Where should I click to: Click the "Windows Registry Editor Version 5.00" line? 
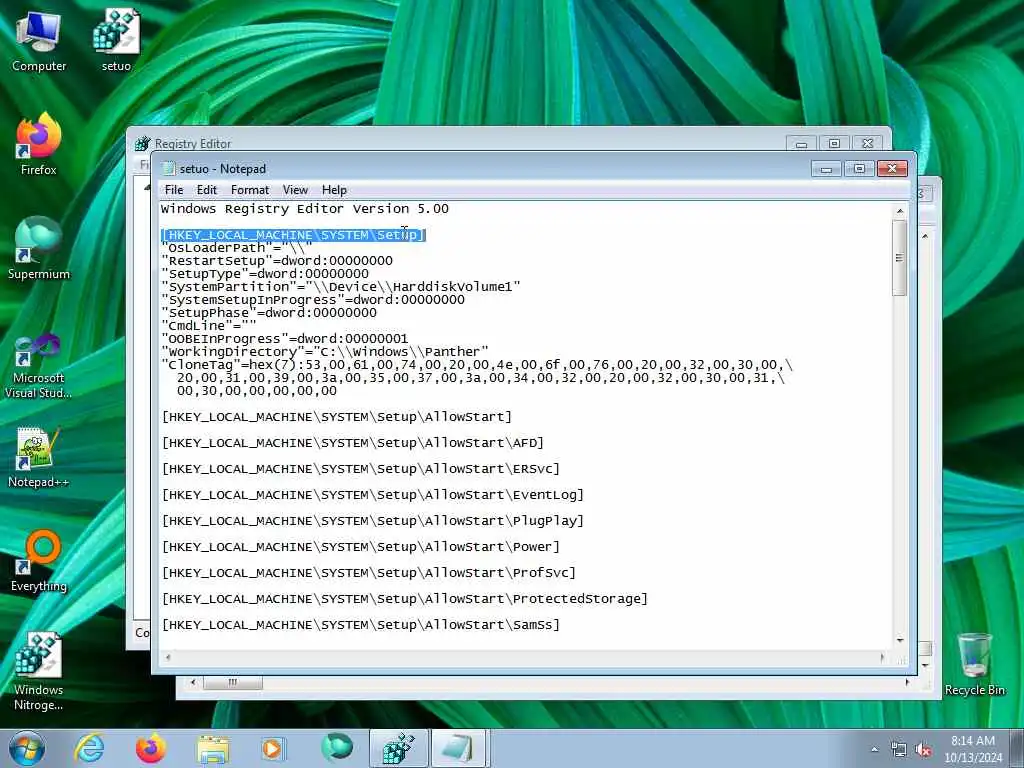305,209
